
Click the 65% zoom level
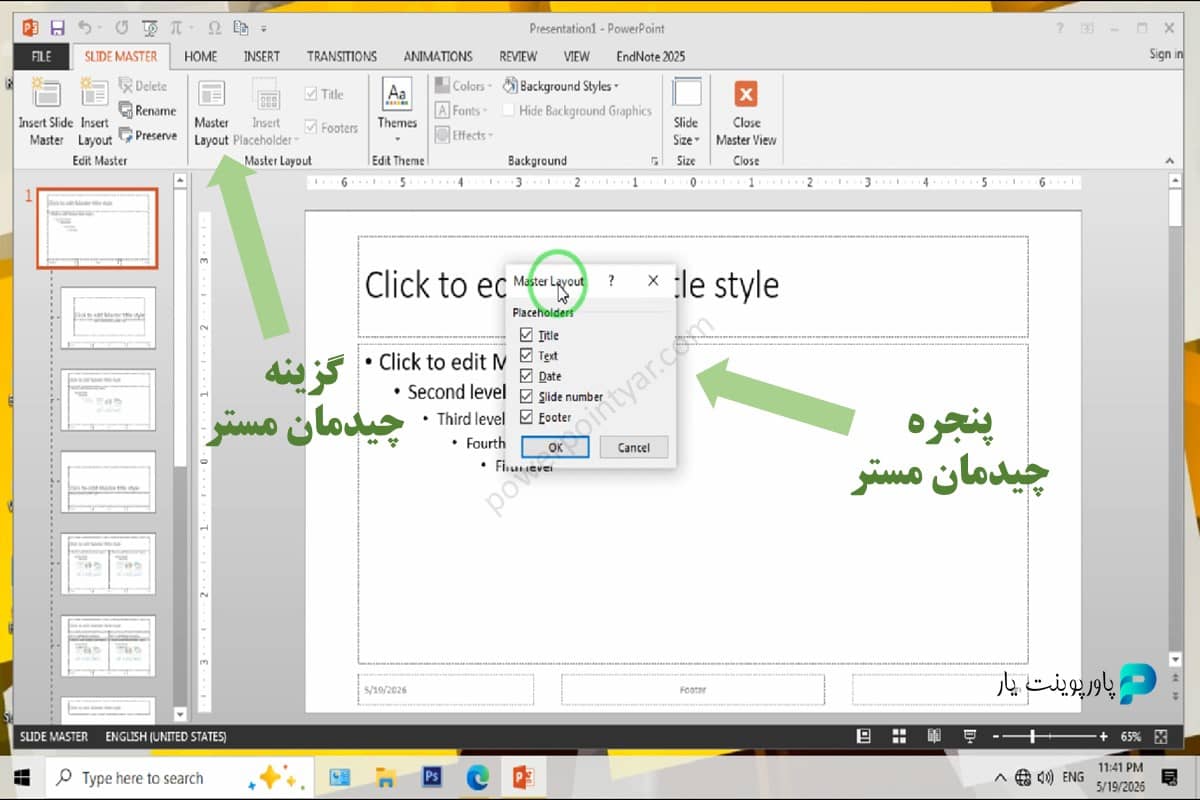click(x=1130, y=736)
